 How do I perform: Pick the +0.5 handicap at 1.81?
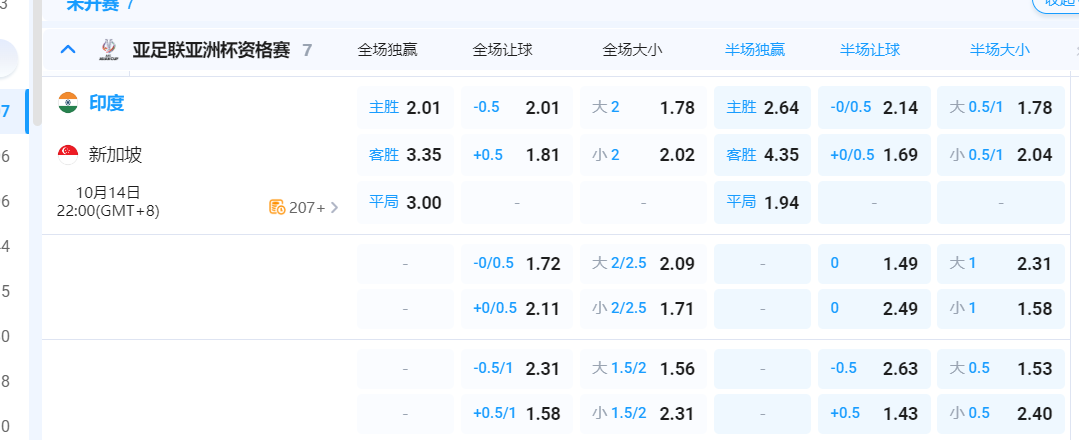[516, 155]
